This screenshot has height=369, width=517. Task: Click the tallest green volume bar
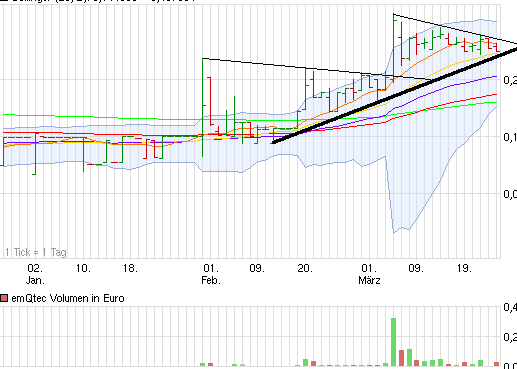click(x=393, y=342)
